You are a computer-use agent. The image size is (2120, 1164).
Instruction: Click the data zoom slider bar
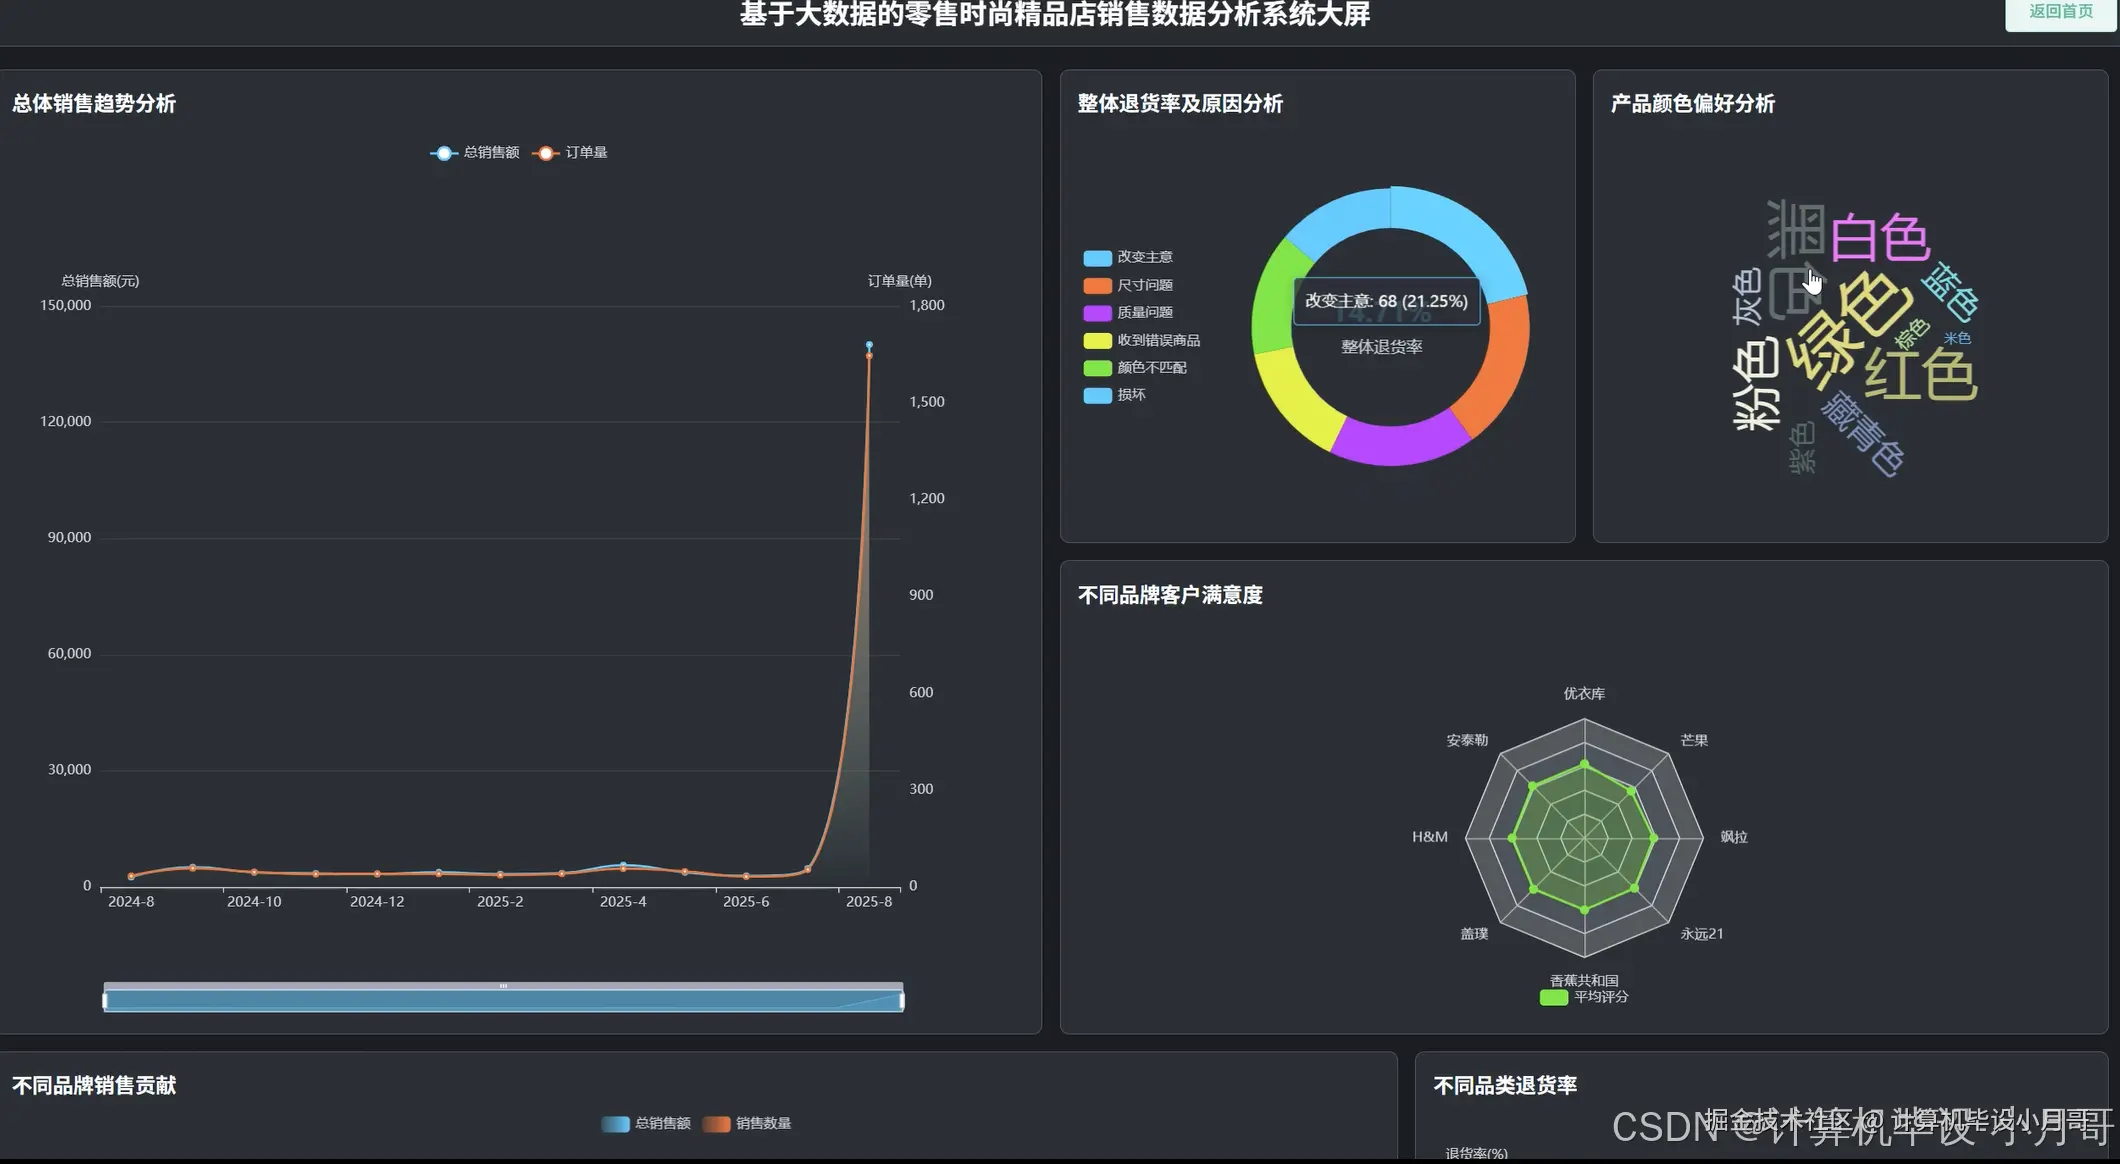503,1000
